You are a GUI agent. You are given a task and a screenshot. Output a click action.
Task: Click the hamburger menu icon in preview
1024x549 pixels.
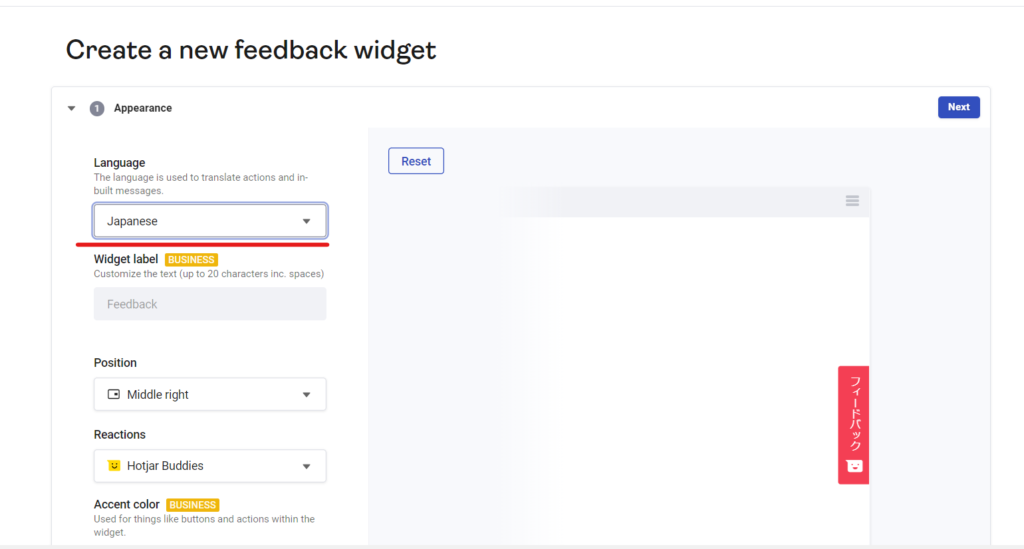coord(852,201)
